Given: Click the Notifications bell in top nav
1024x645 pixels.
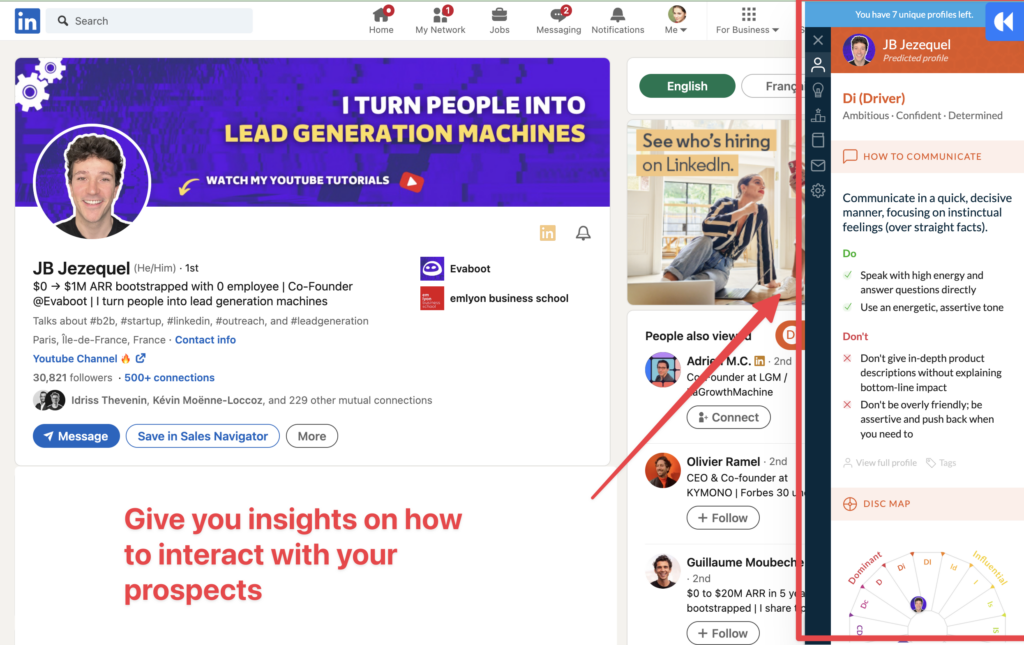Looking at the screenshot, I should pos(617,15).
